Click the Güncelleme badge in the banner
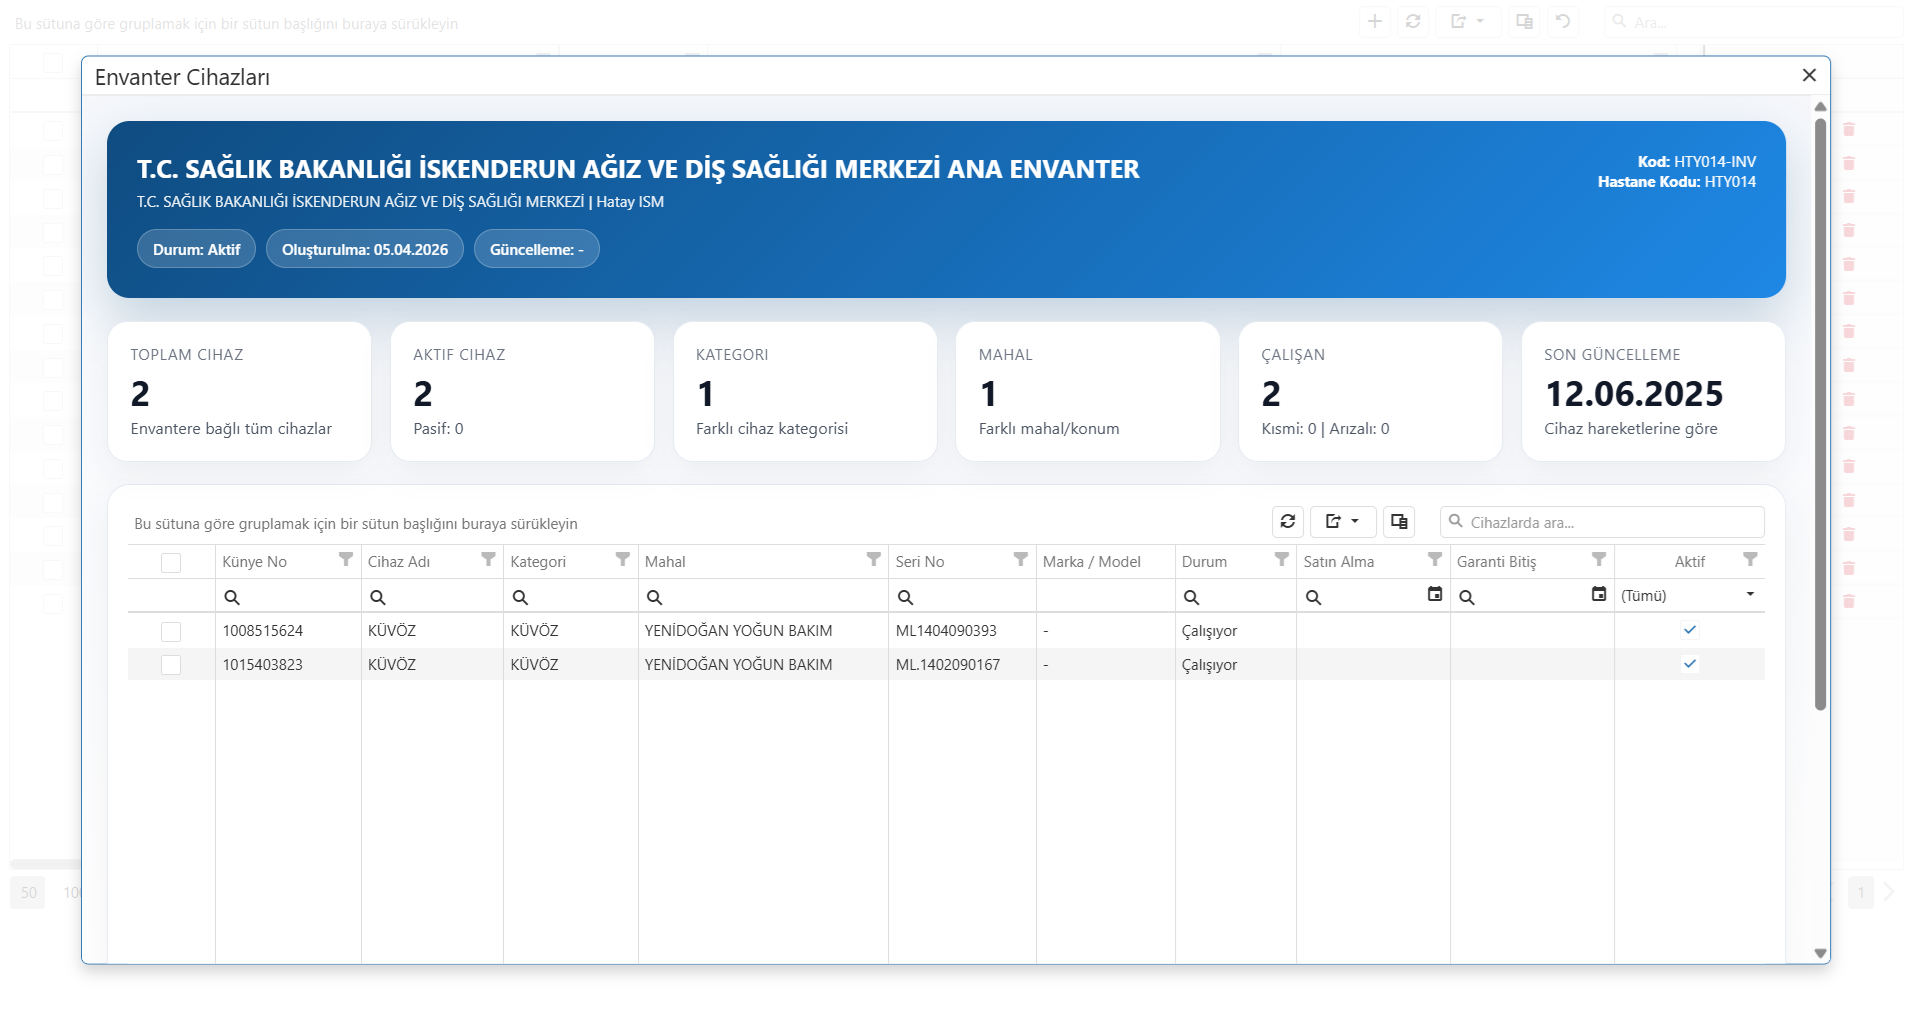Image resolution: width=1914 pixels, height=1020 pixels. coord(537,249)
